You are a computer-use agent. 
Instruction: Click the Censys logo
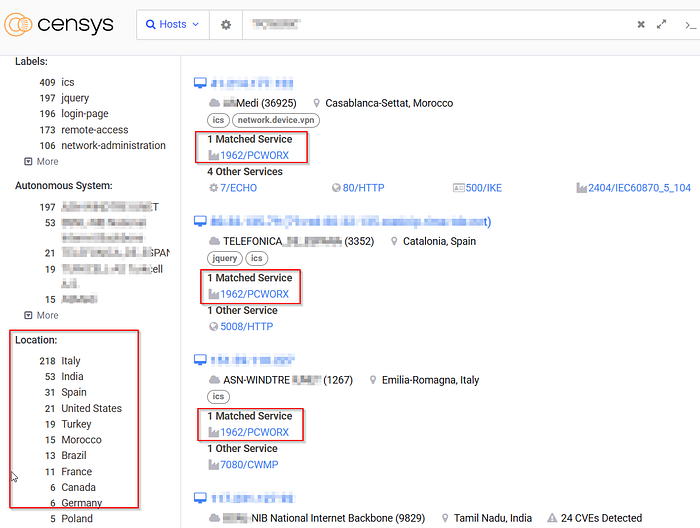click(x=59, y=25)
